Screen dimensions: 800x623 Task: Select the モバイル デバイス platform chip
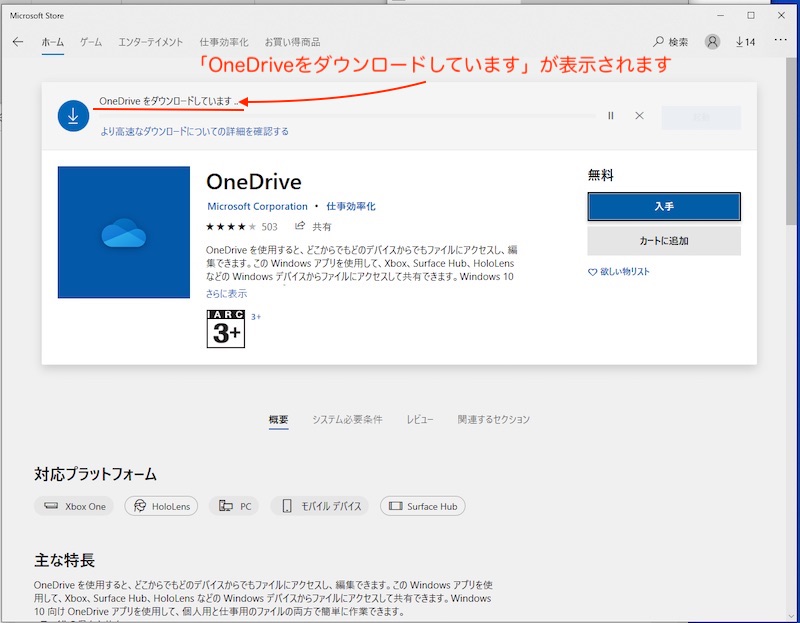click(320, 506)
